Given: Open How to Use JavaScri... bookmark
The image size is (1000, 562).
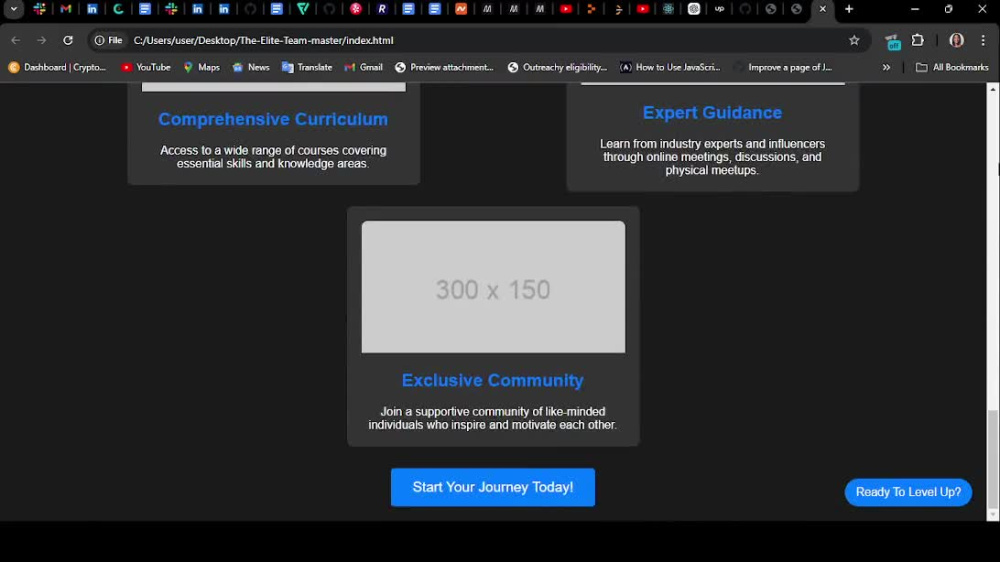Looking at the screenshot, I should point(670,67).
